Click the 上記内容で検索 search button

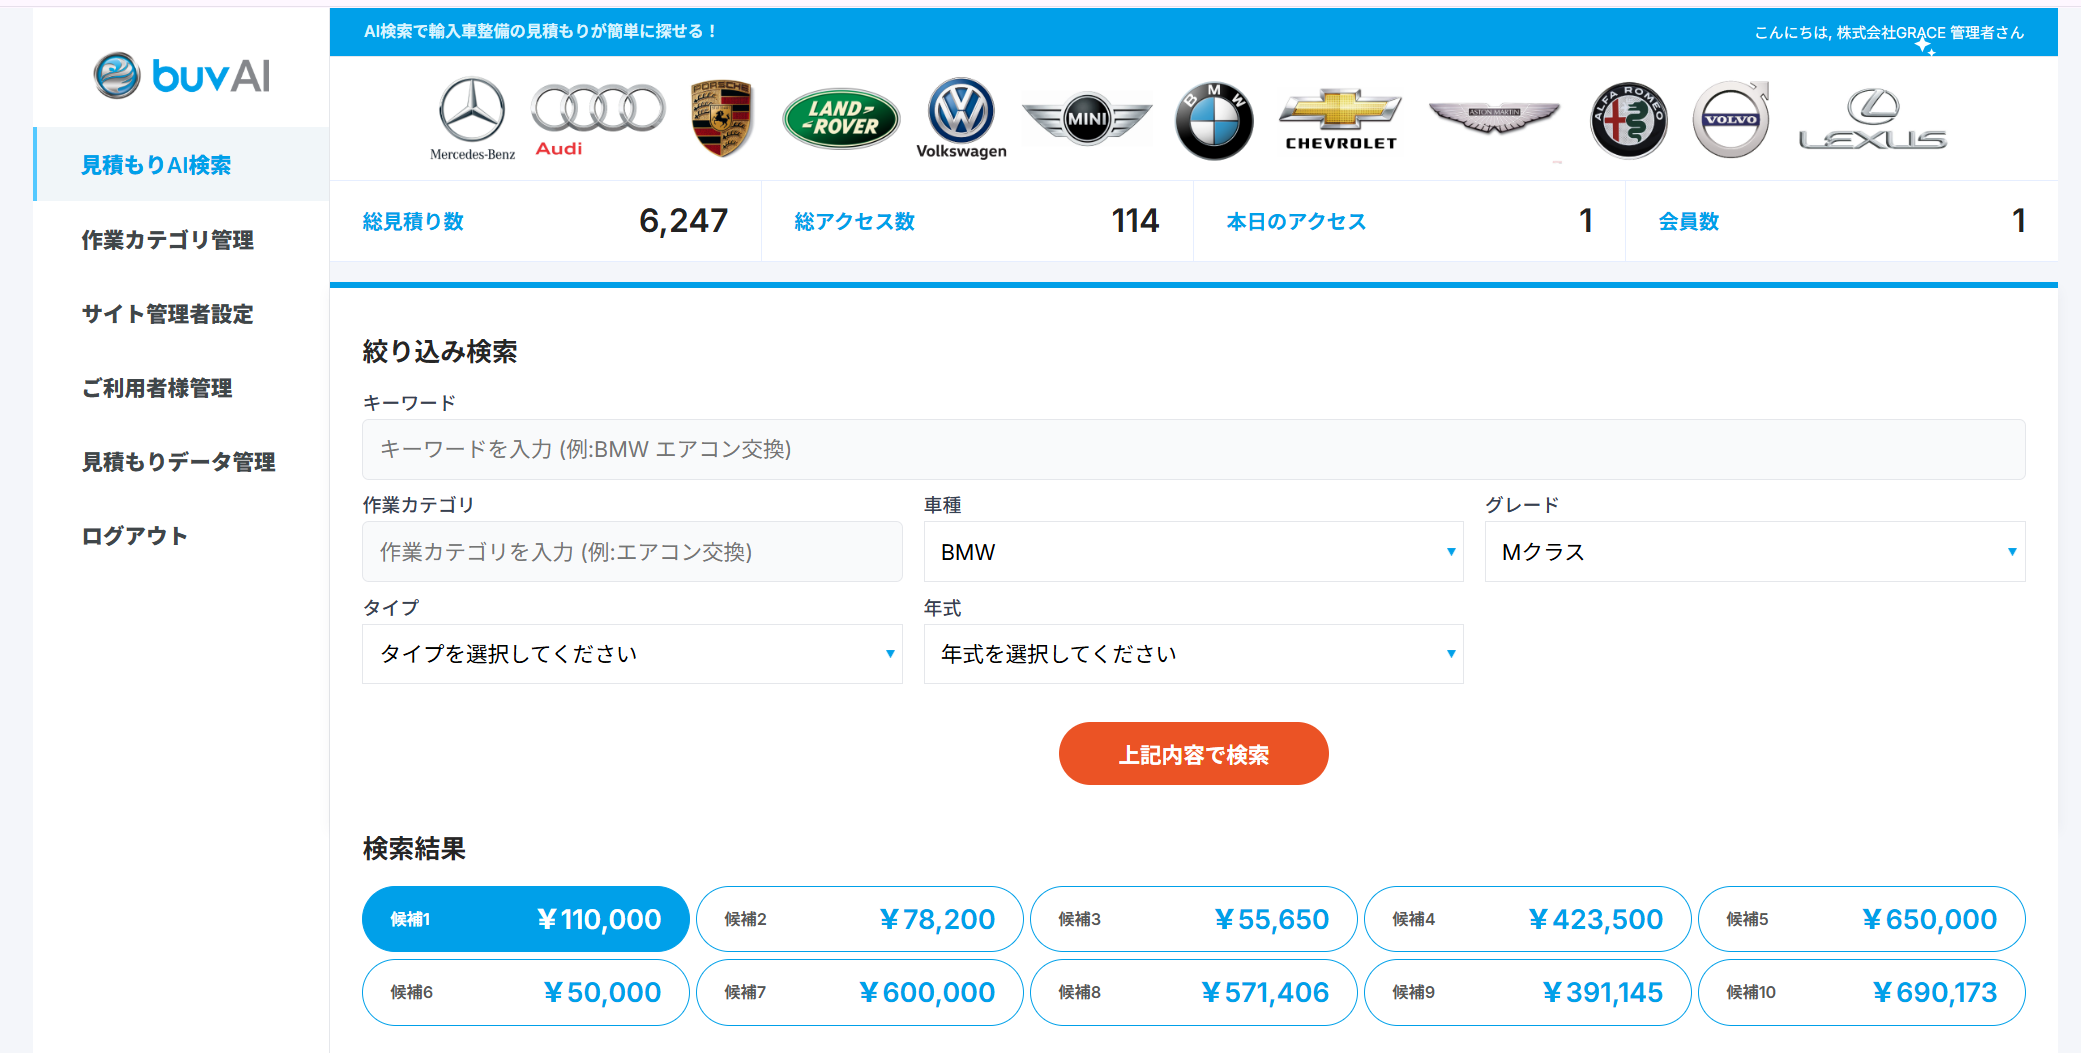point(1193,754)
